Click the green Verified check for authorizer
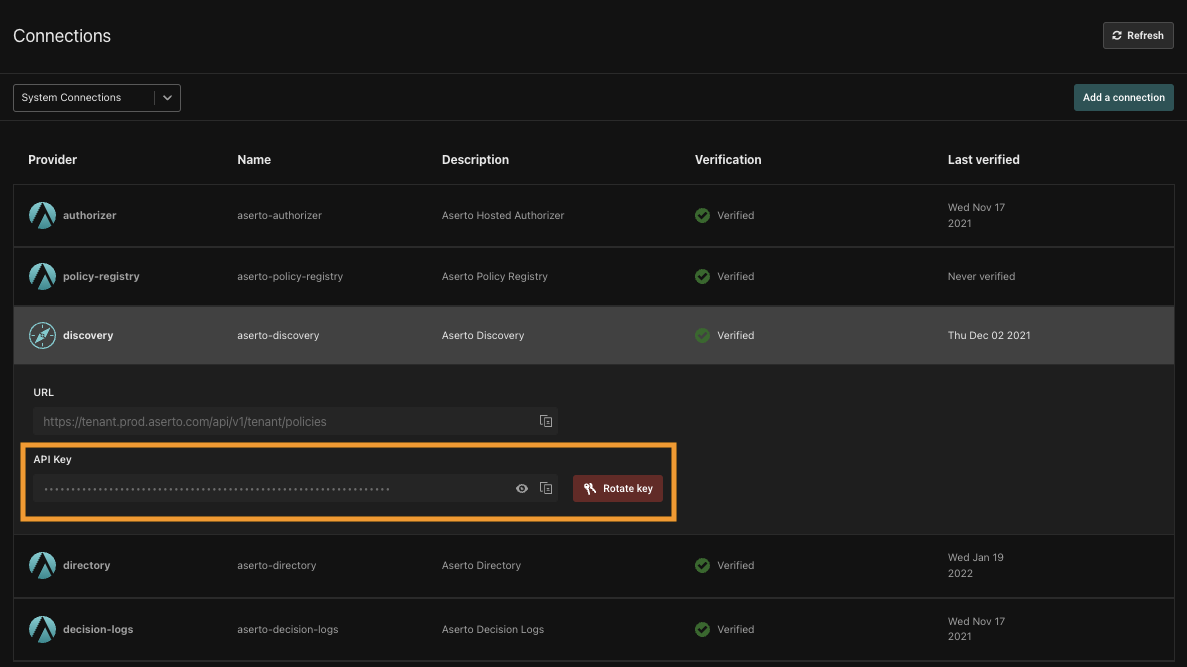This screenshot has height=667, width=1187. point(703,215)
